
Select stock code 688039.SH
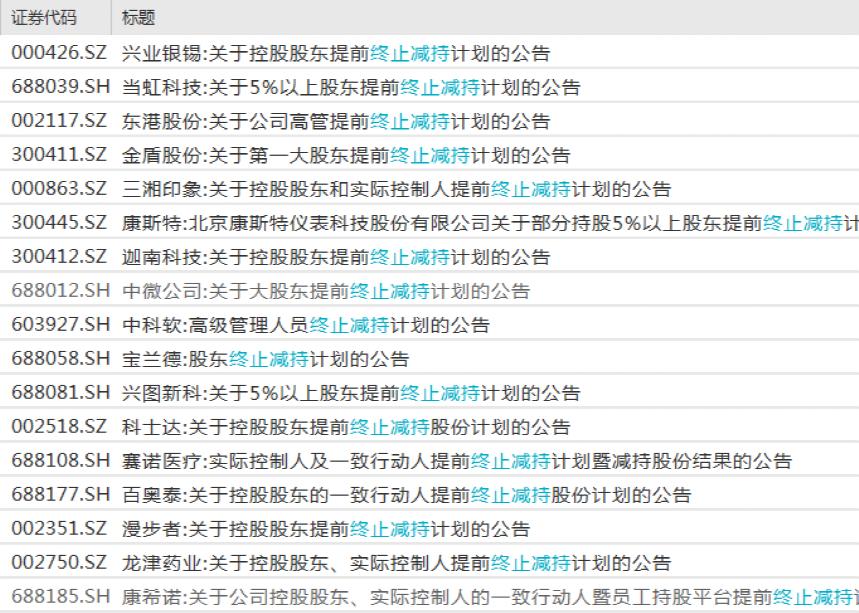tap(60, 87)
